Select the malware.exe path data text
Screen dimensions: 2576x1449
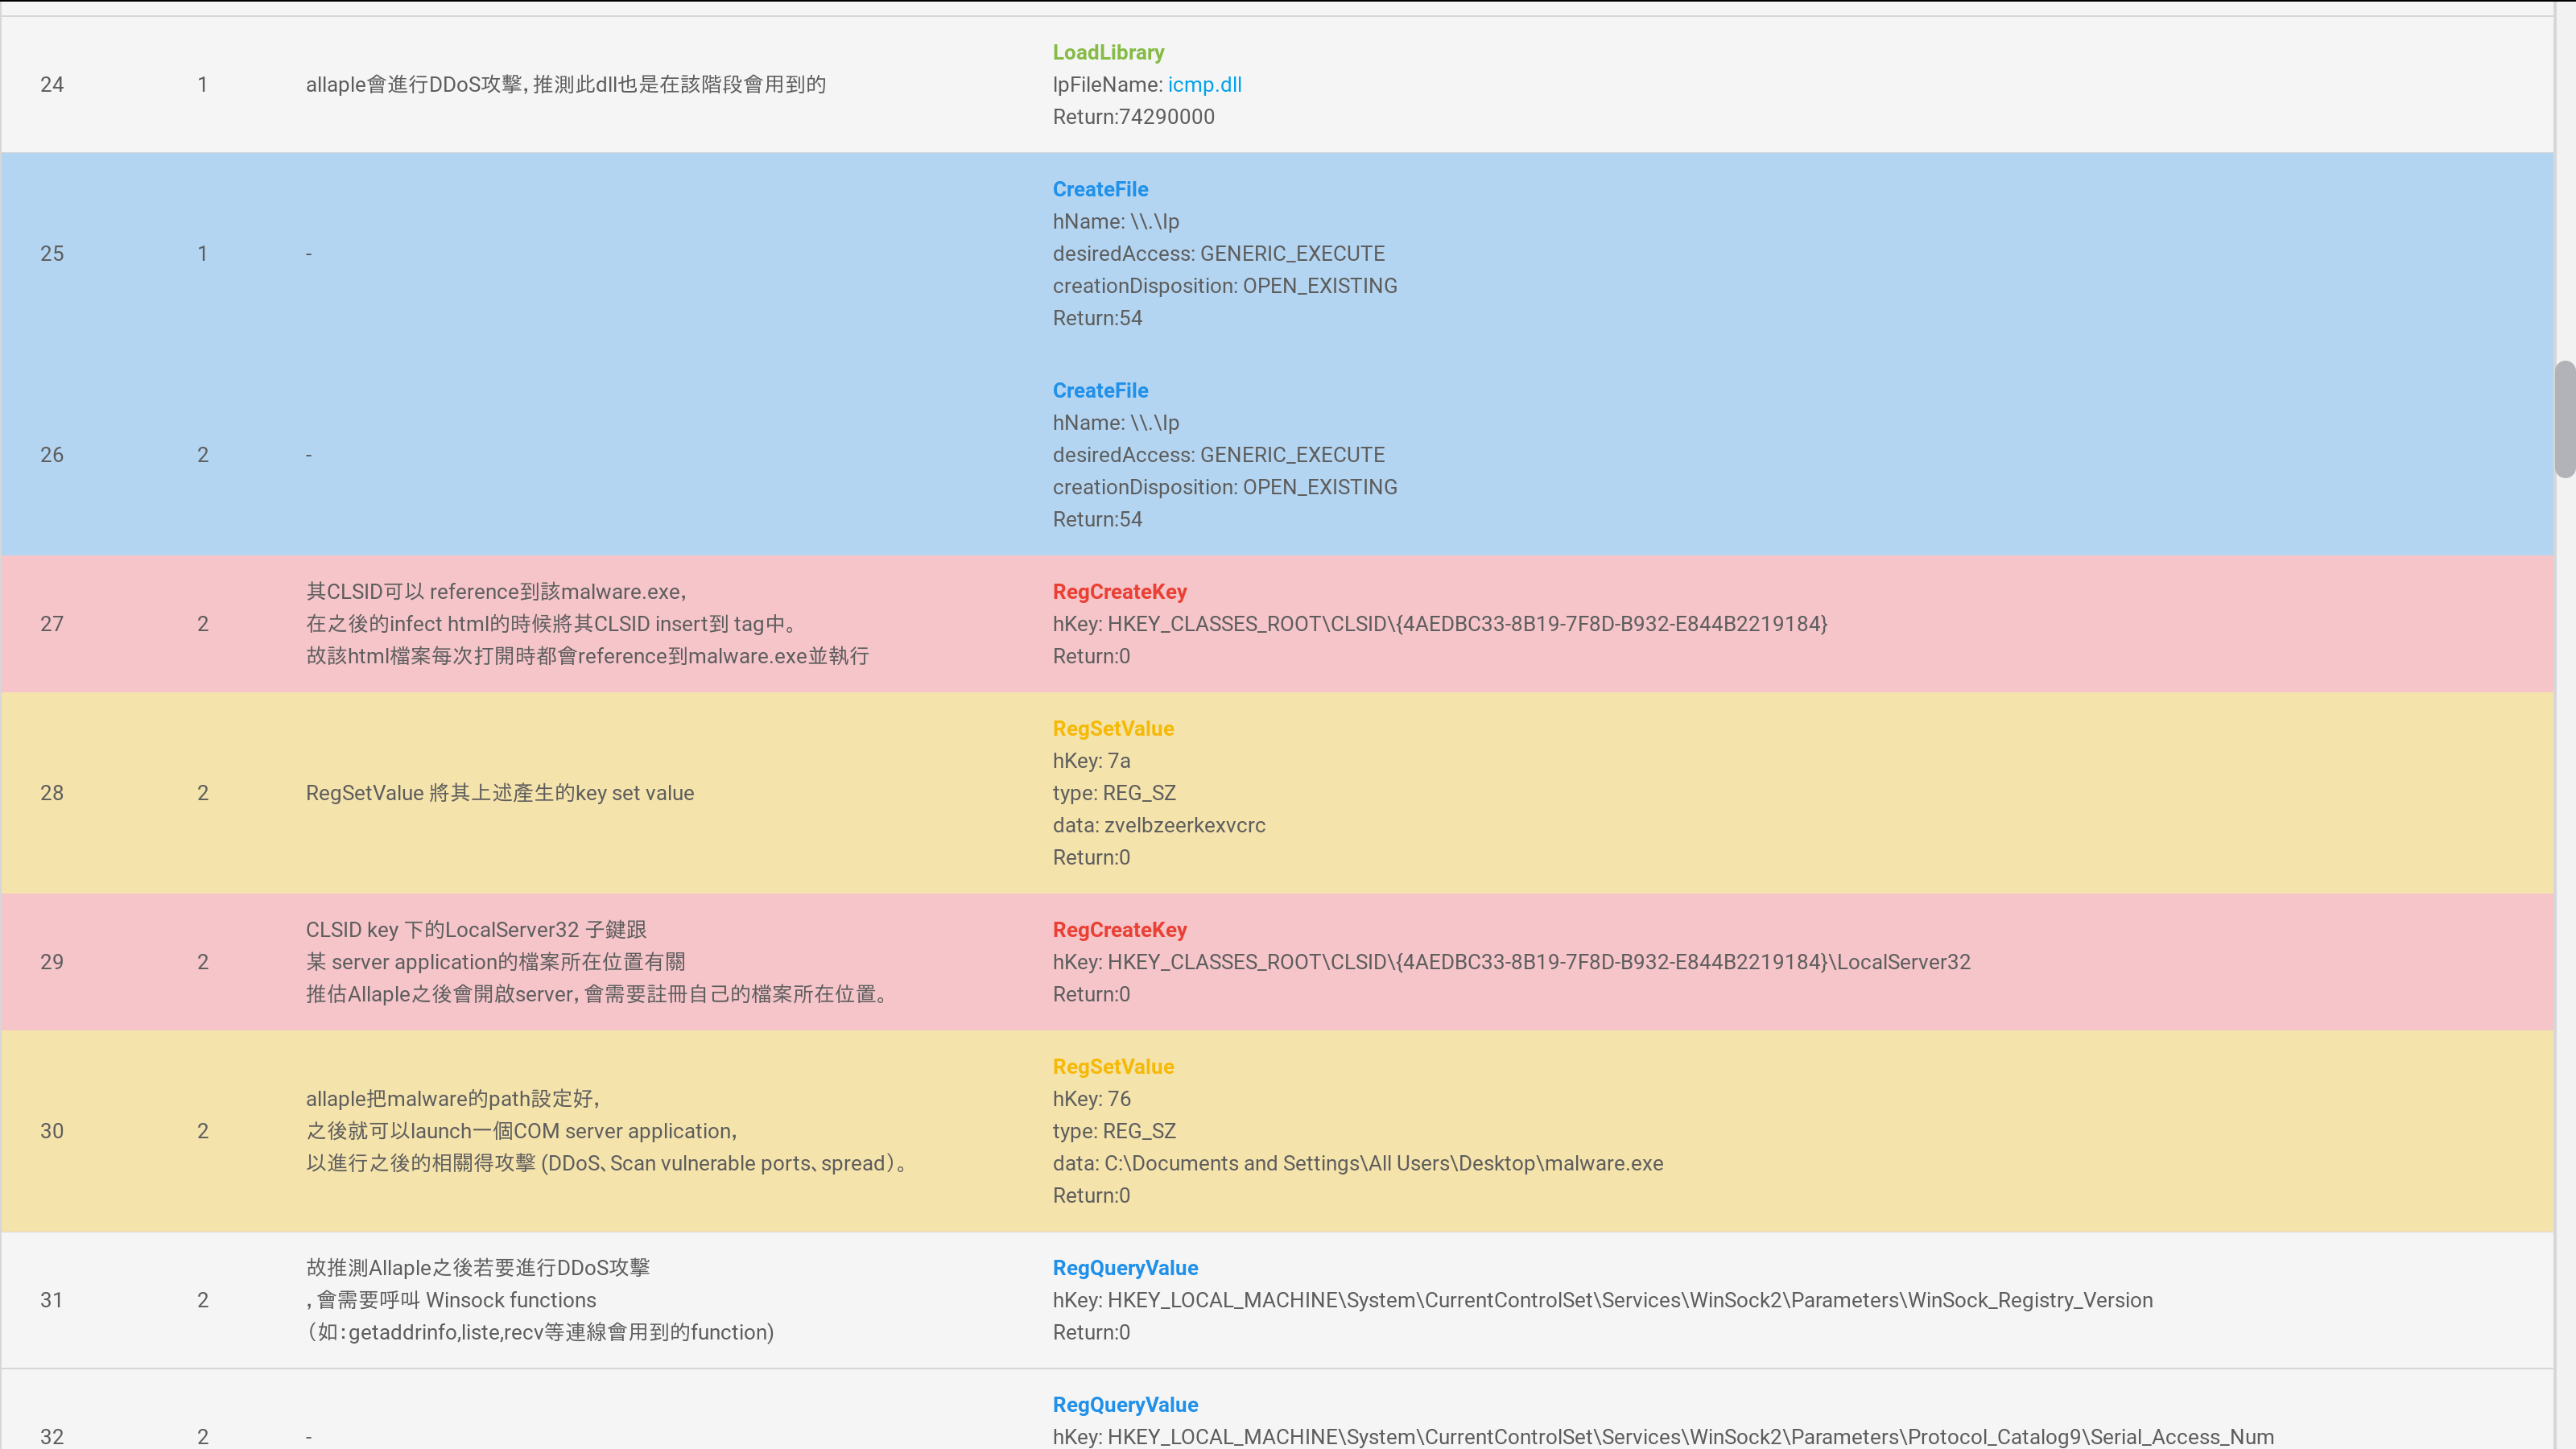(x=1383, y=1163)
